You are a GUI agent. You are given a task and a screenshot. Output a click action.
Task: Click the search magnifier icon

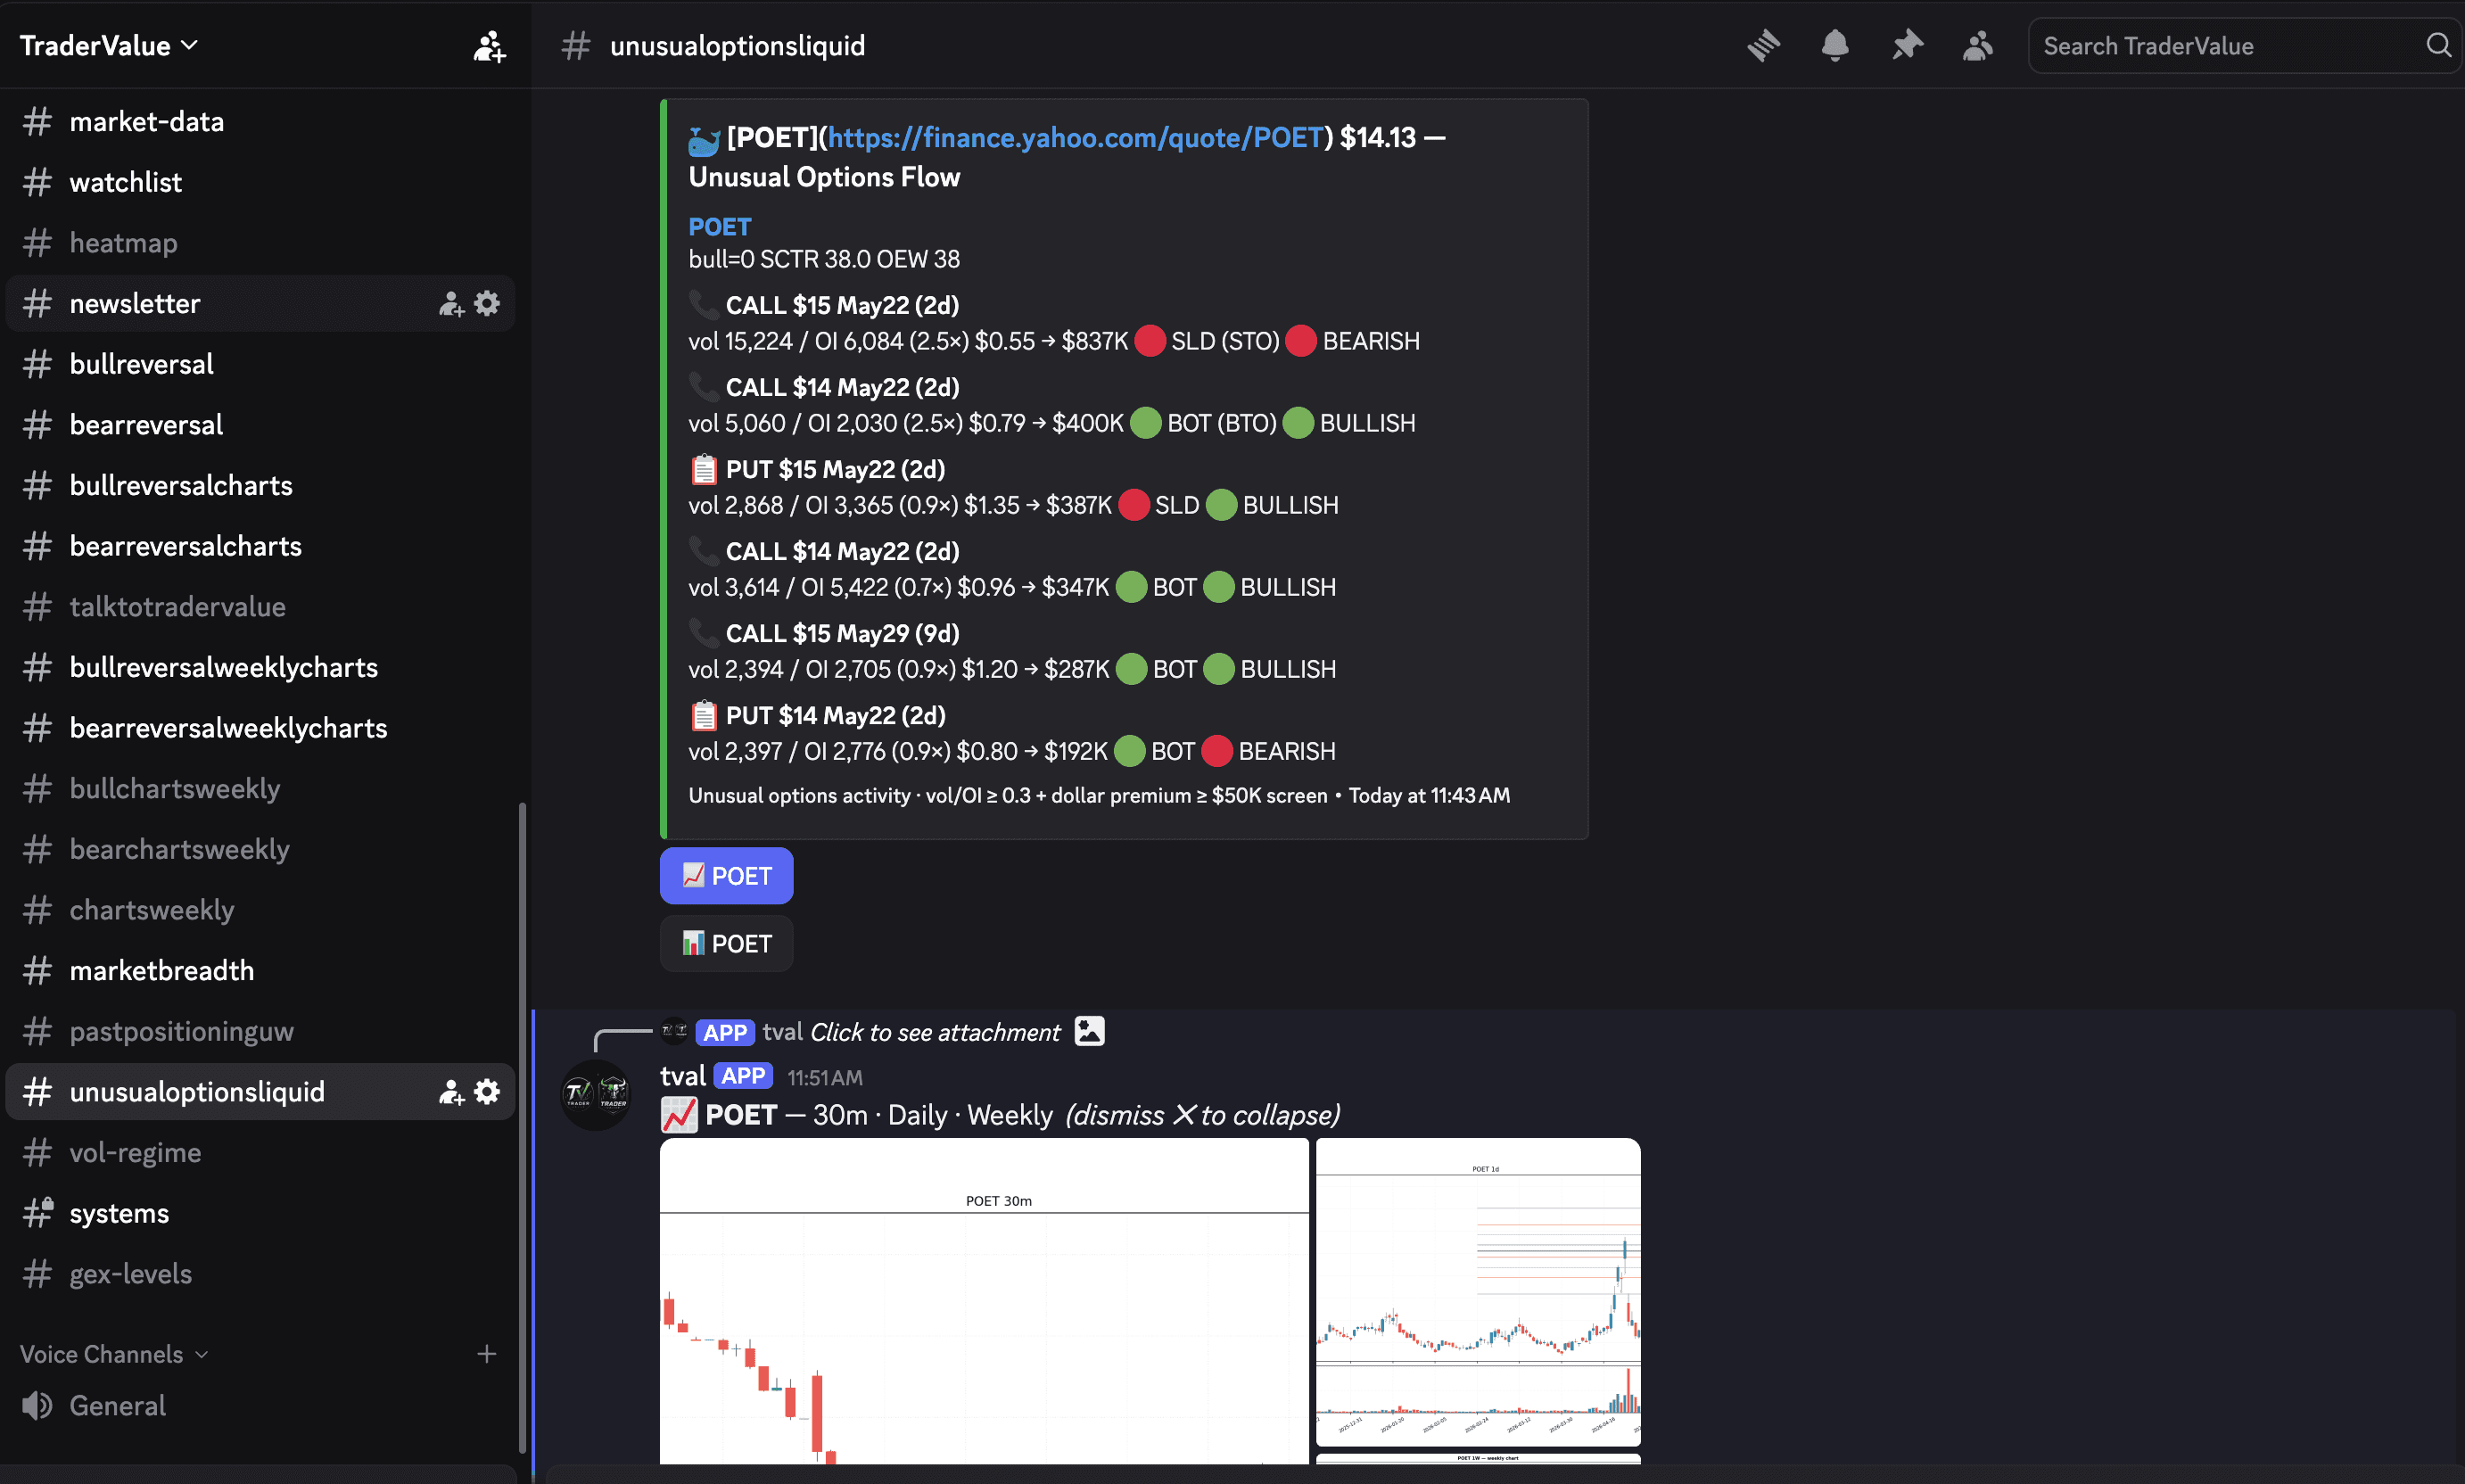(x=2439, y=45)
